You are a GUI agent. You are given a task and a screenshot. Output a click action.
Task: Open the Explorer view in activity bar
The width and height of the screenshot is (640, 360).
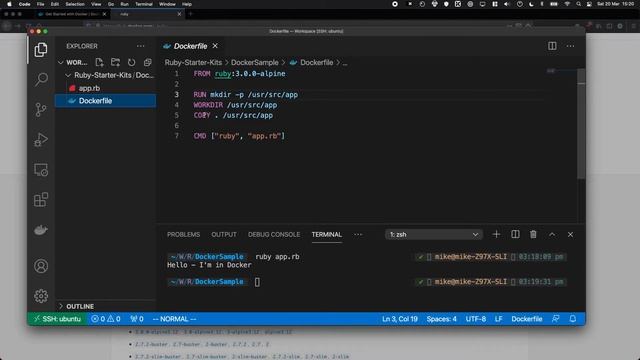[x=41, y=50]
